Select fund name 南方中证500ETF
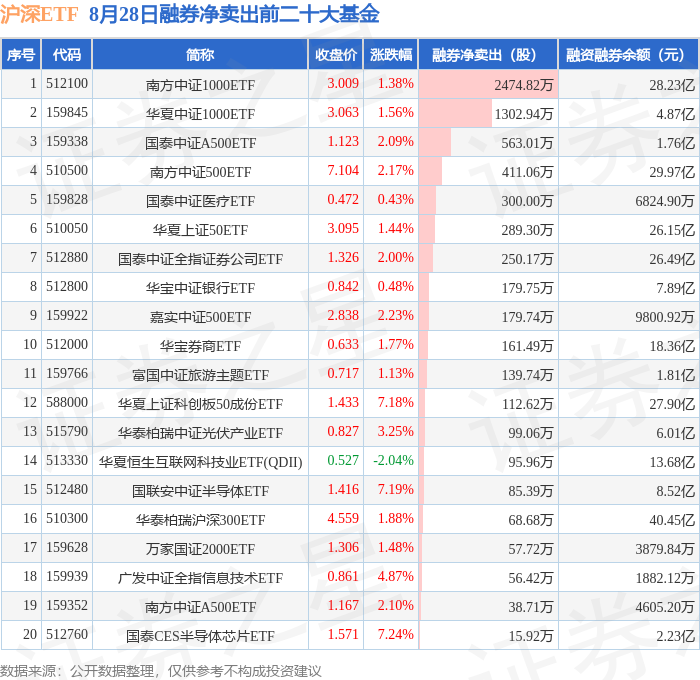 pos(200,172)
